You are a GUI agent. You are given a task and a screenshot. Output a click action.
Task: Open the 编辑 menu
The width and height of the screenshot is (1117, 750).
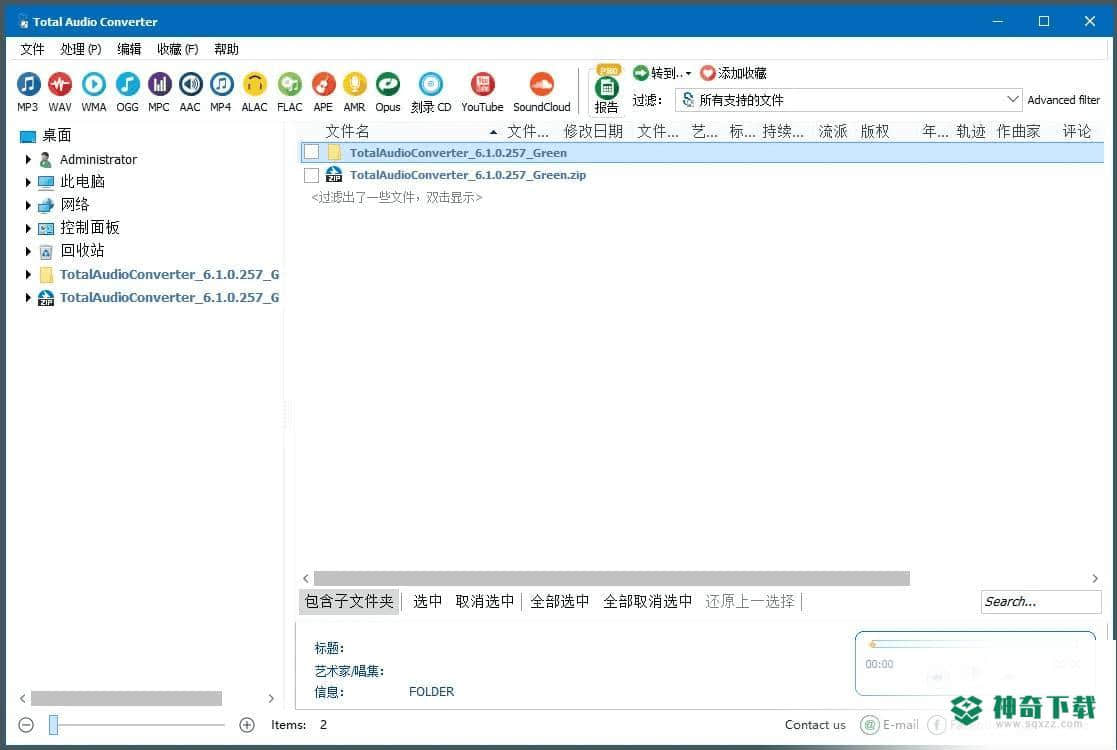(129, 49)
